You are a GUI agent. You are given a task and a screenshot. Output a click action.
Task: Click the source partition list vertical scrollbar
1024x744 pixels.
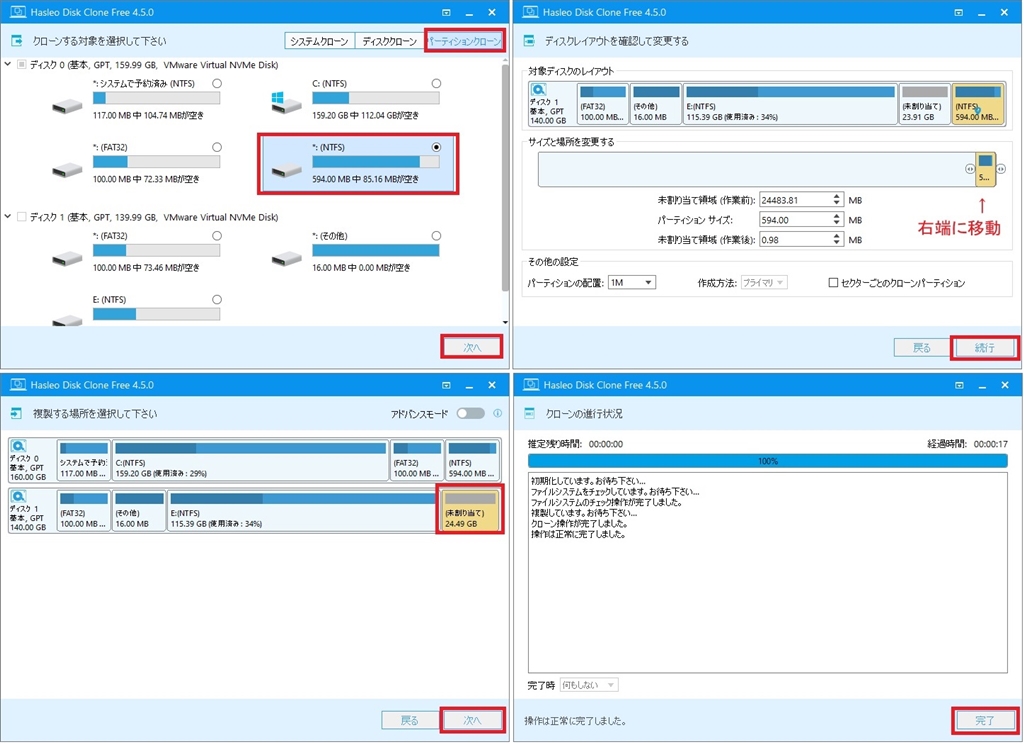coord(505,176)
